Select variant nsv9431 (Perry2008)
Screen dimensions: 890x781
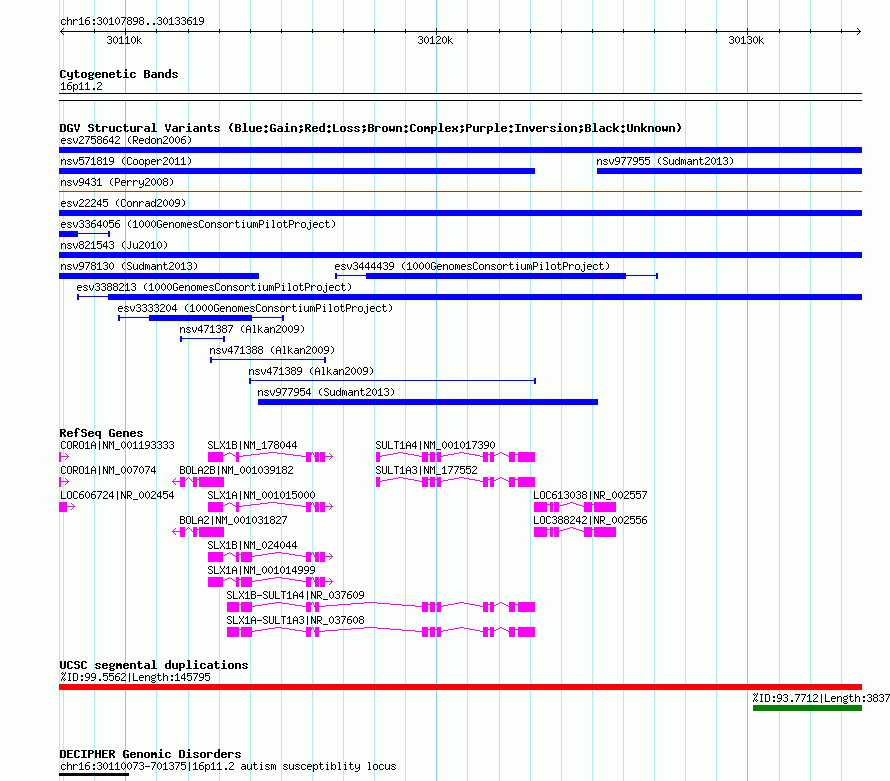click(x=117, y=182)
